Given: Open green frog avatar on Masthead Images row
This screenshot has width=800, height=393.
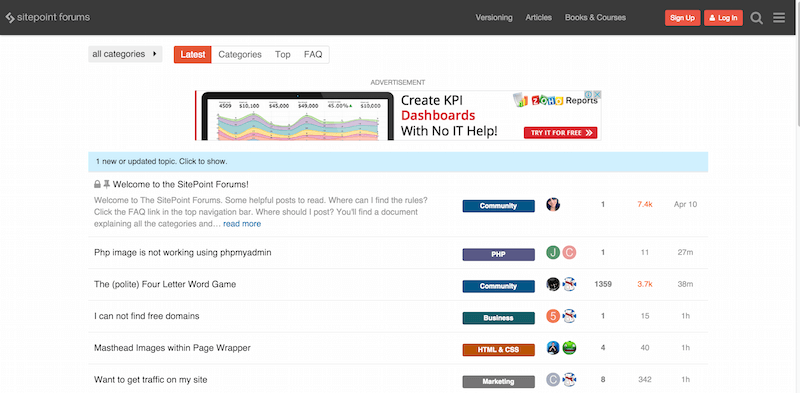Looking at the screenshot, I should [x=569, y=348].
